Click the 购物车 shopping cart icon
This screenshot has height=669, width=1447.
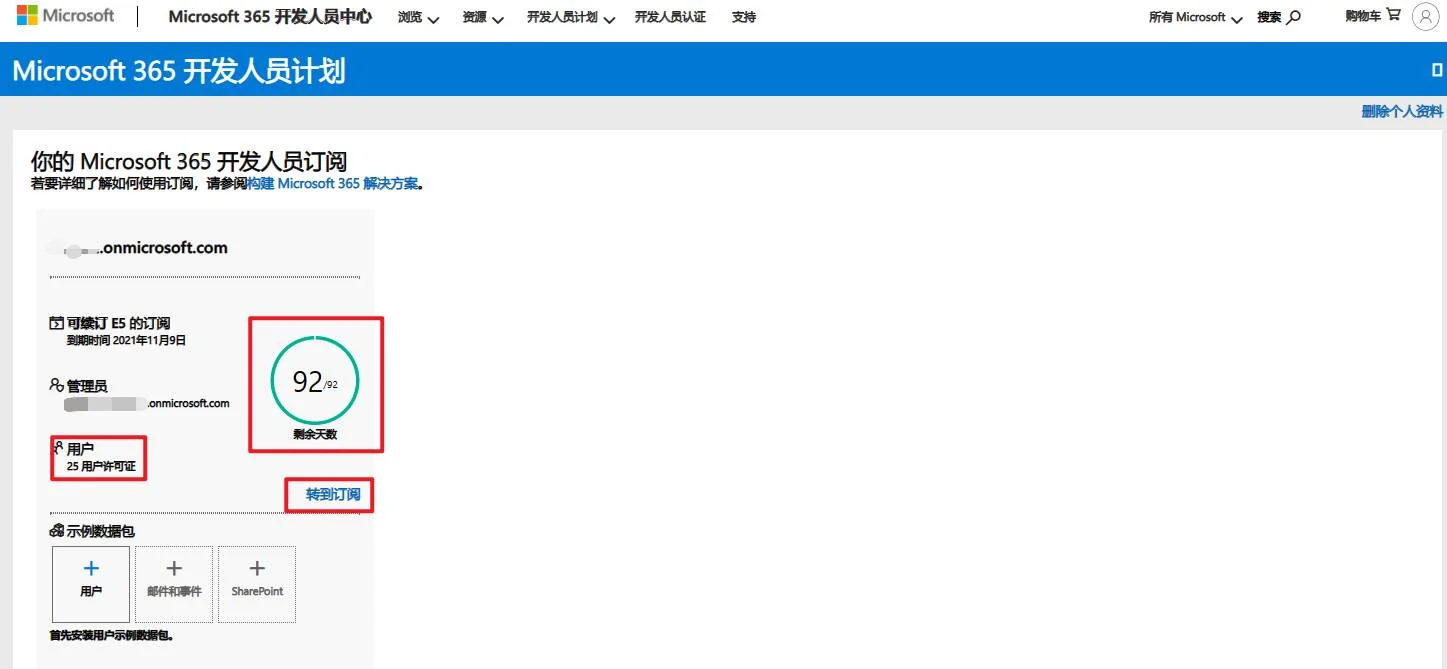(x=1394, y=16)
